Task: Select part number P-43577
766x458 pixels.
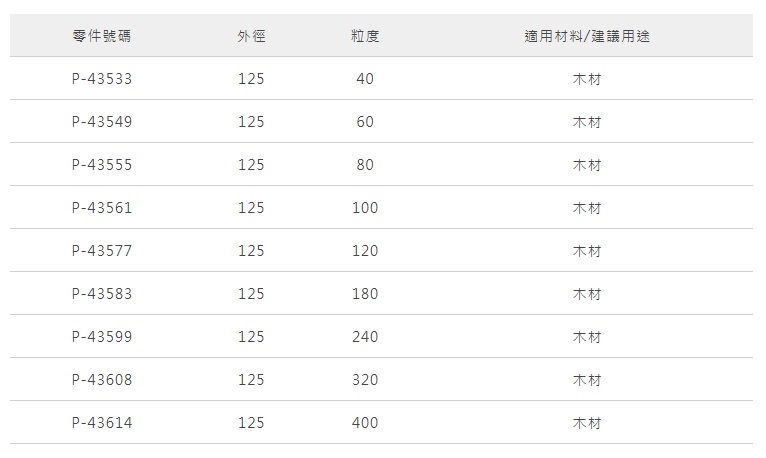Action: (102, 251)
